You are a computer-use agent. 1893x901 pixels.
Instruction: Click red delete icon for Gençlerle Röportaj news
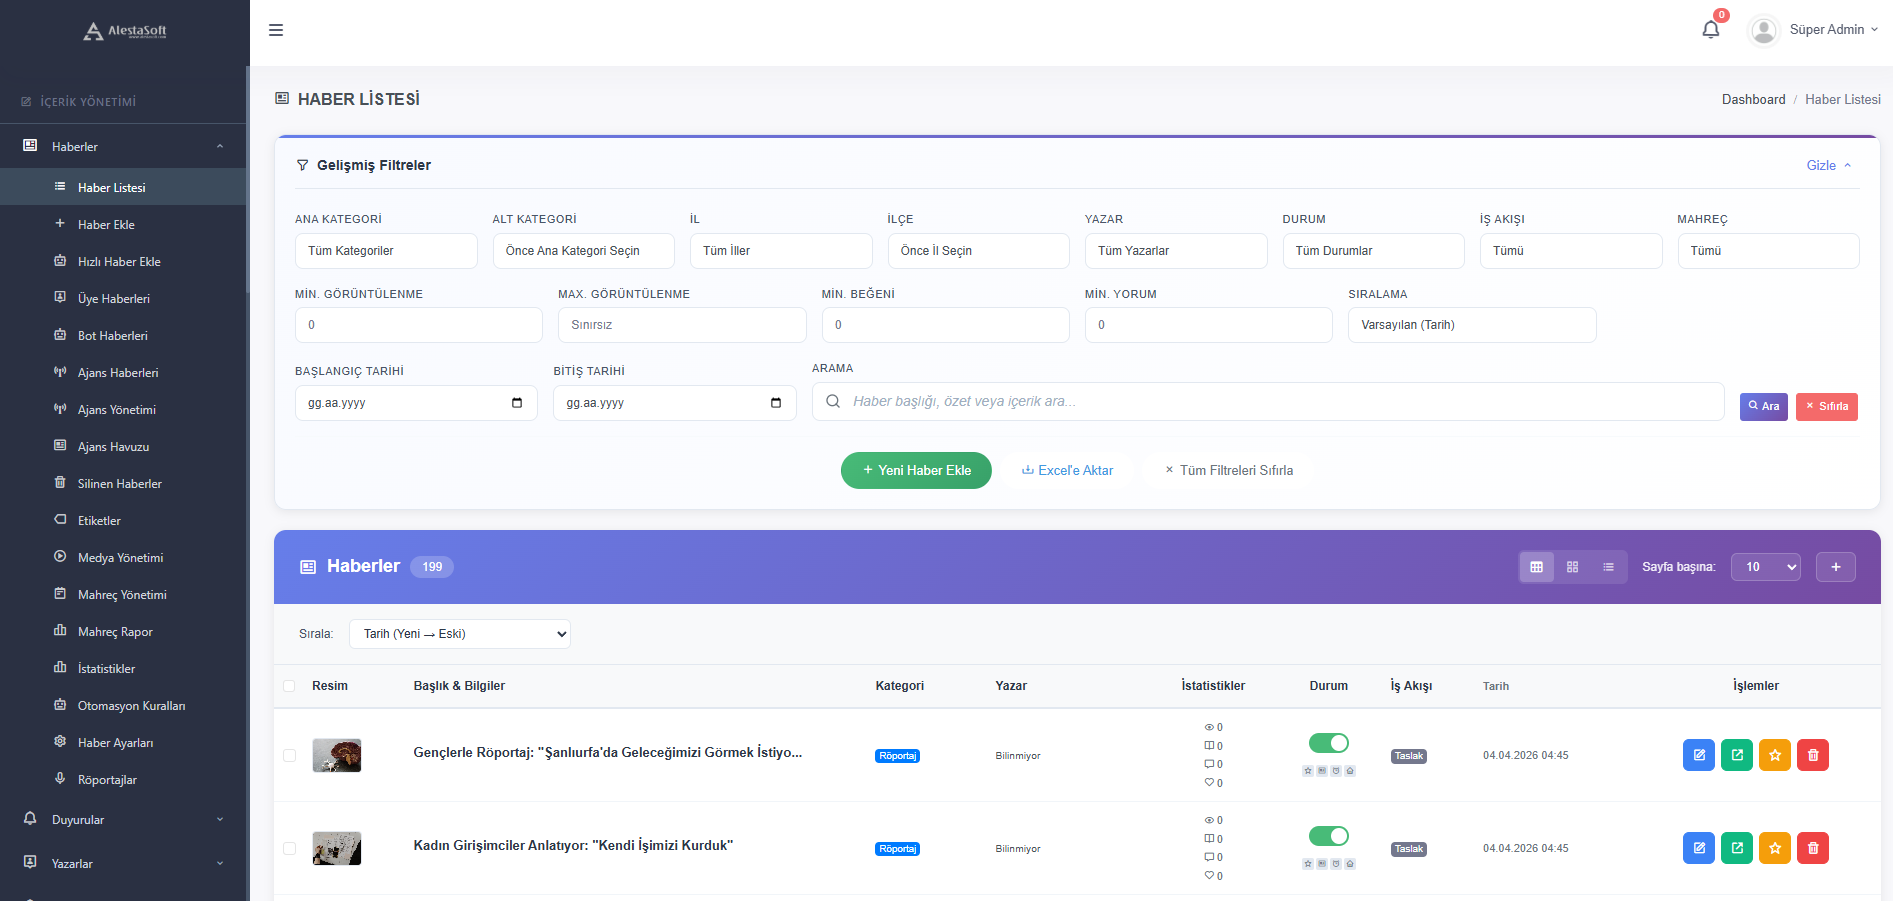point(1812,755)
